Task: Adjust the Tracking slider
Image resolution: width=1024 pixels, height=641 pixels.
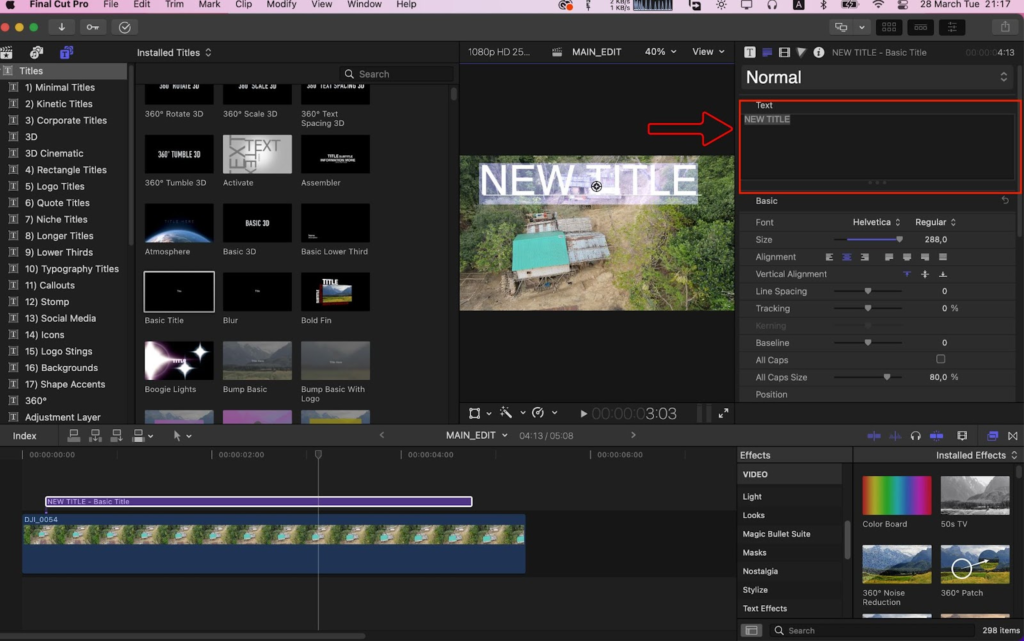Action: [868, 308]
